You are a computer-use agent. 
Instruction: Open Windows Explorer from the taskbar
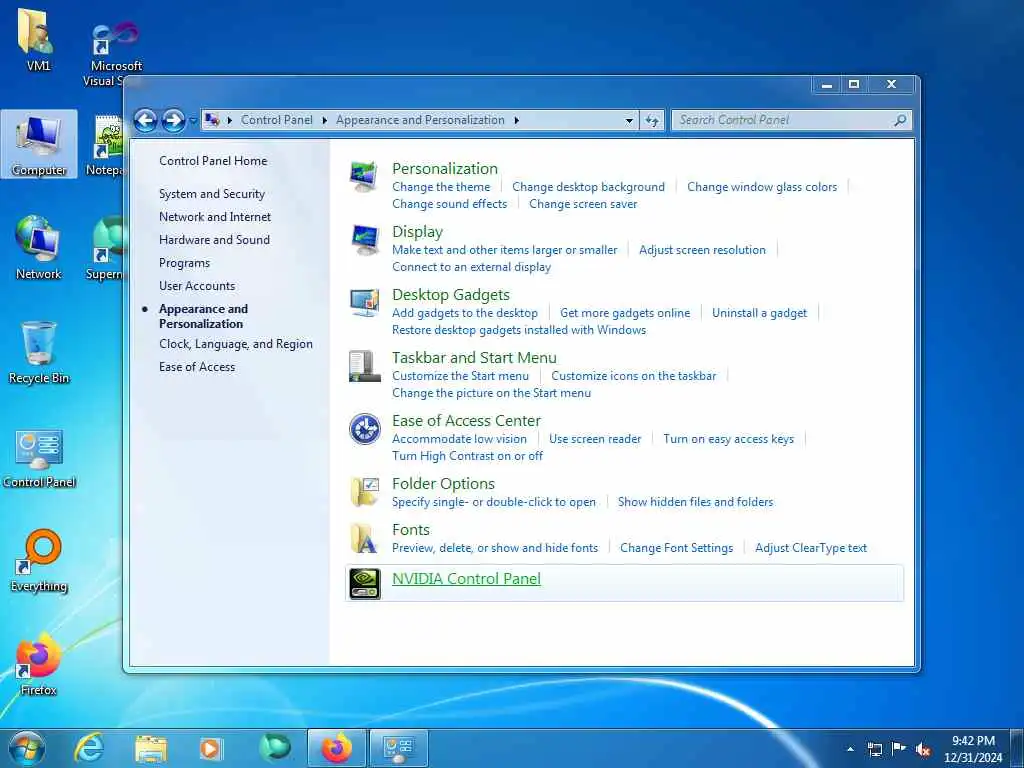pyautogui.click(x=151, y=748)
